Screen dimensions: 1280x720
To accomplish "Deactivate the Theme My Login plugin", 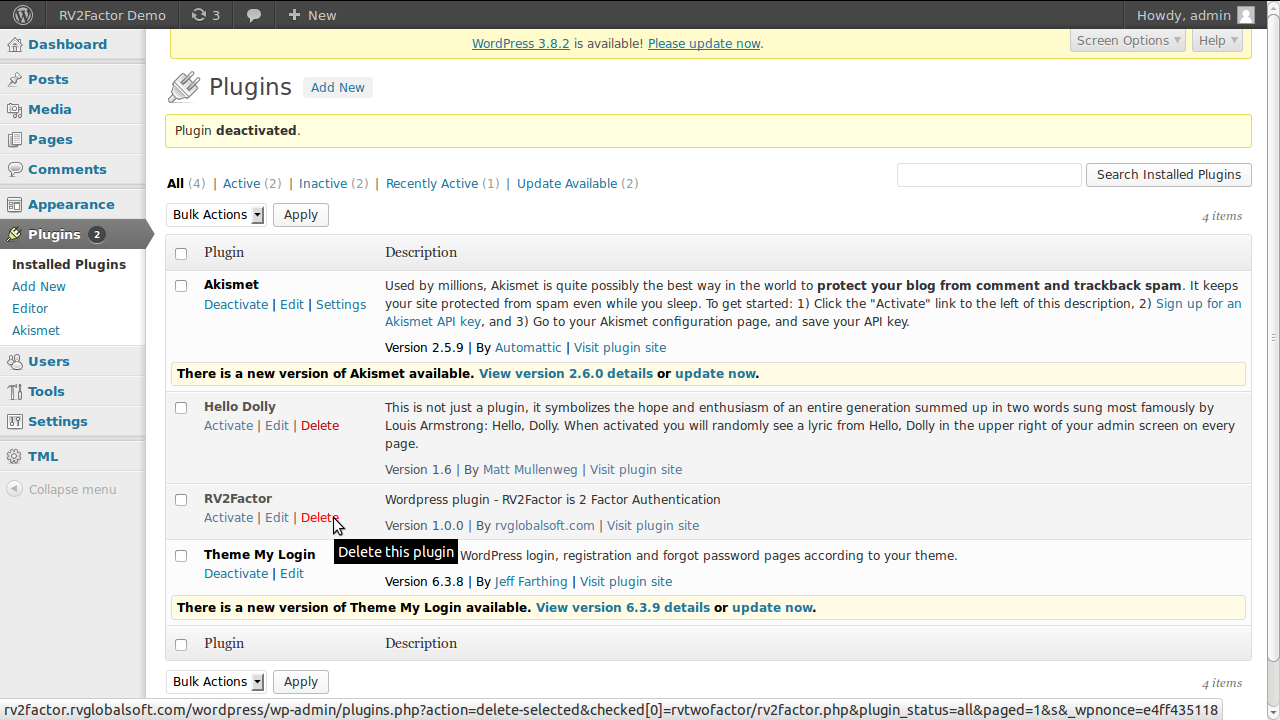I will point(236,573).
